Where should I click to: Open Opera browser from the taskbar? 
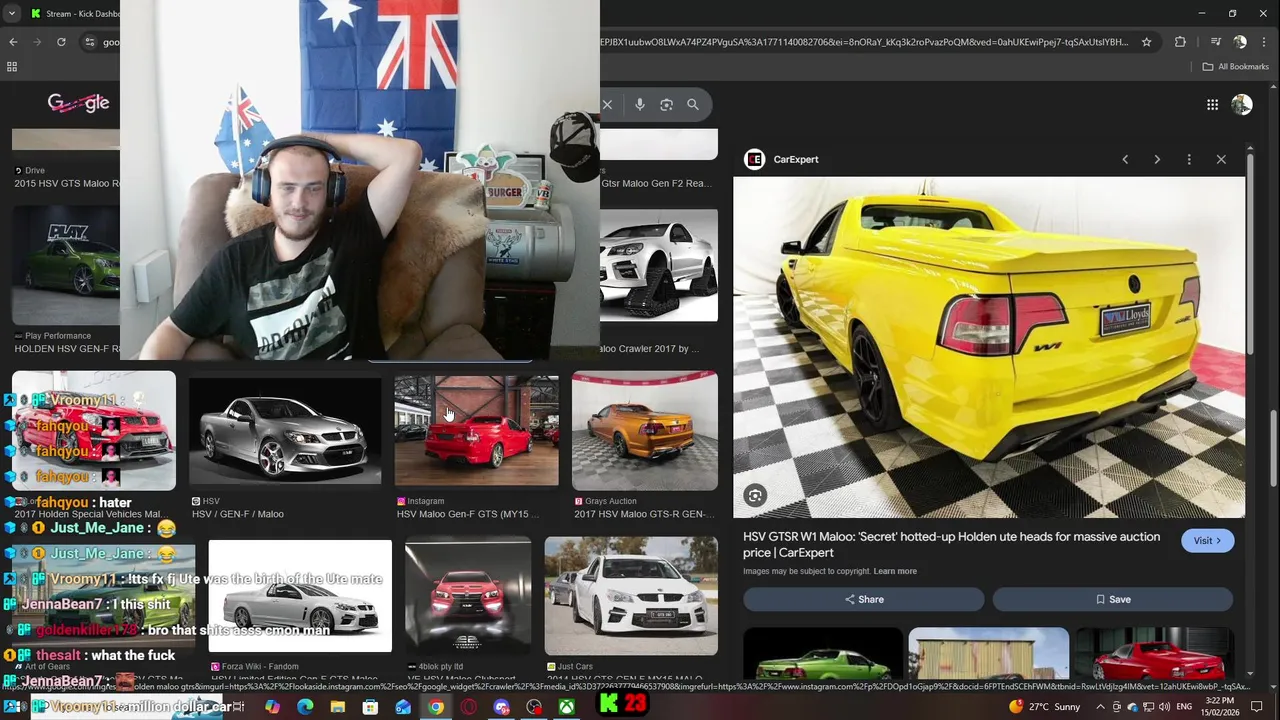click(469, 707)
